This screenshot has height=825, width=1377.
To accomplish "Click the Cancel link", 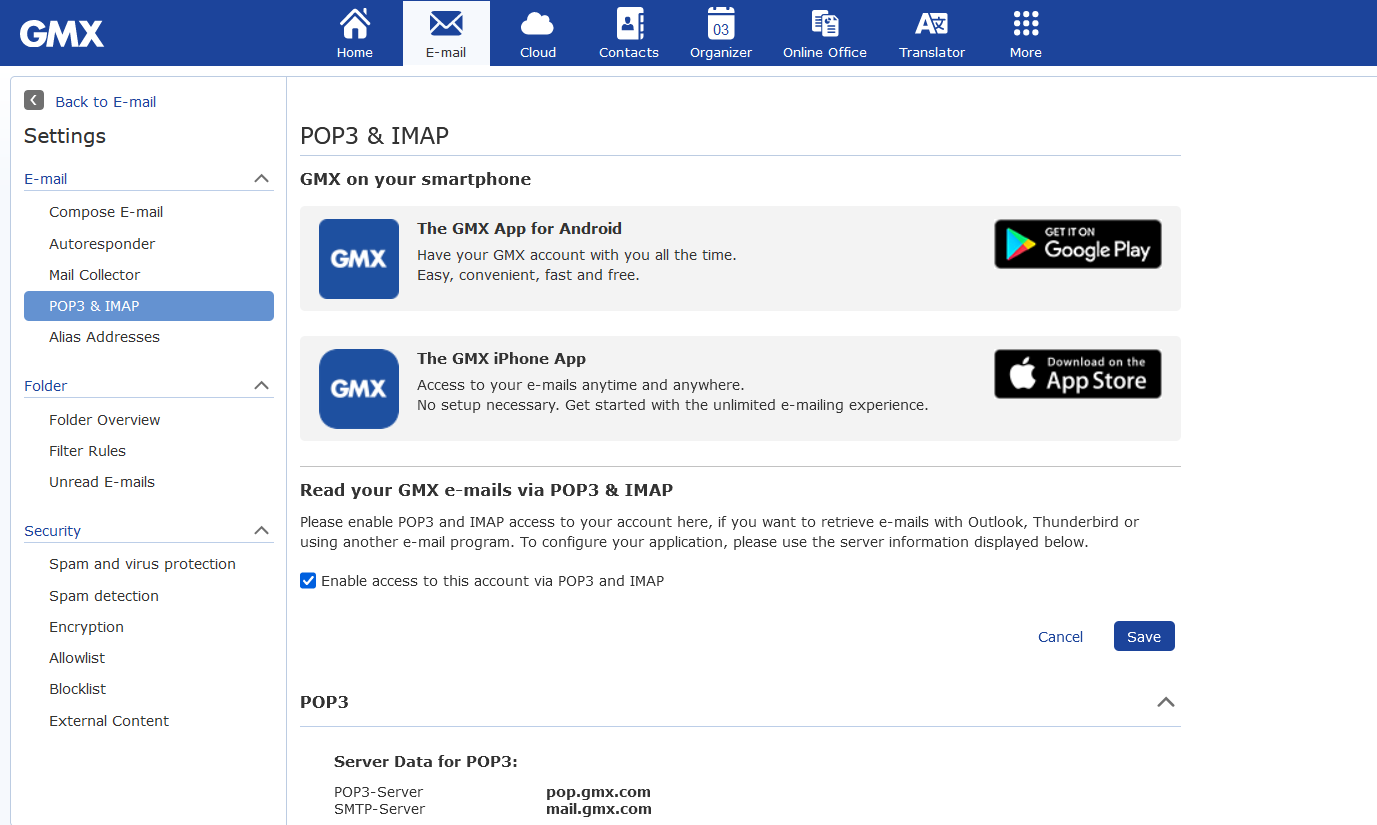I will click(x=1061, y=637).
